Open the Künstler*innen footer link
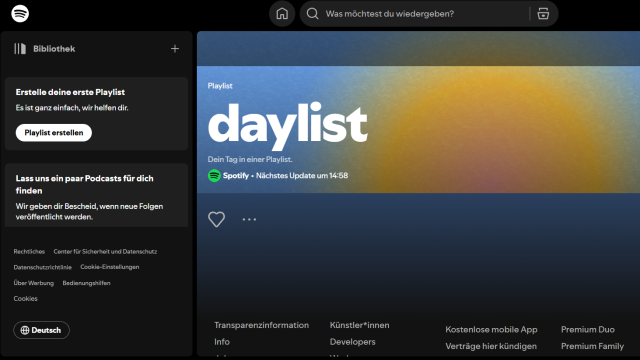The width and height of the screenshot is (640, 360). (x=360, y=325)
